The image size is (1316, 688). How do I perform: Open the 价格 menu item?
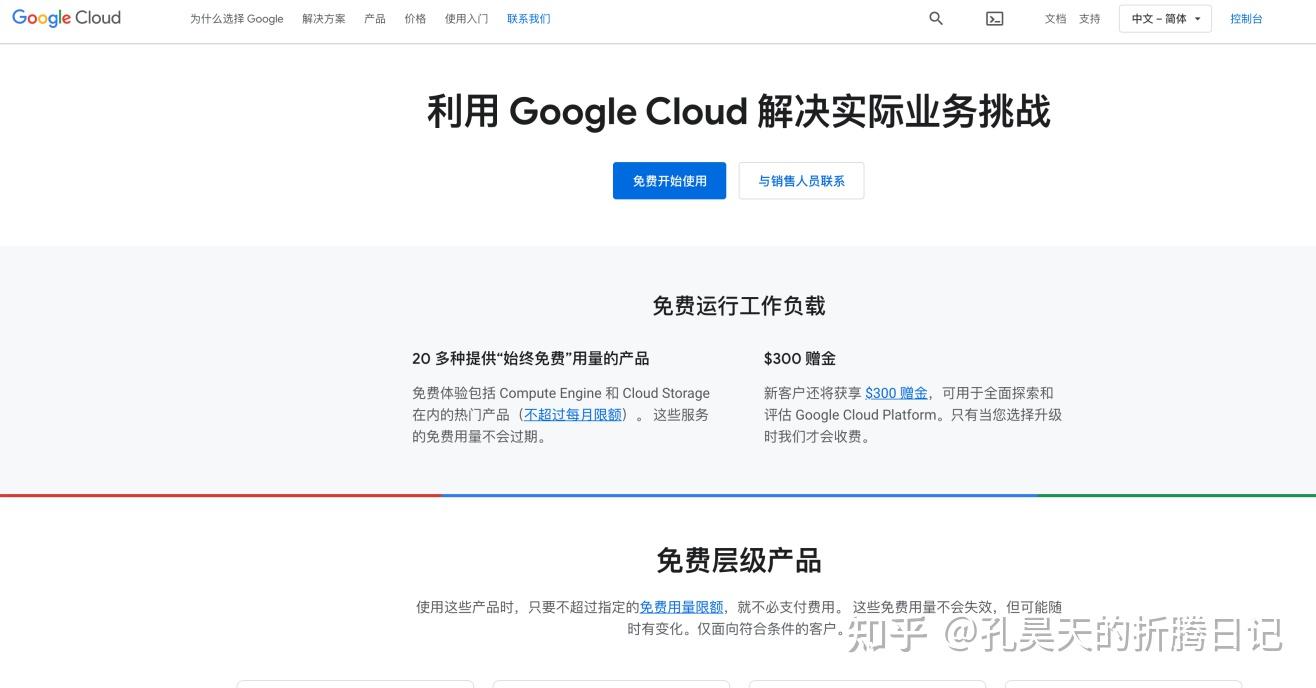(415, 19)
